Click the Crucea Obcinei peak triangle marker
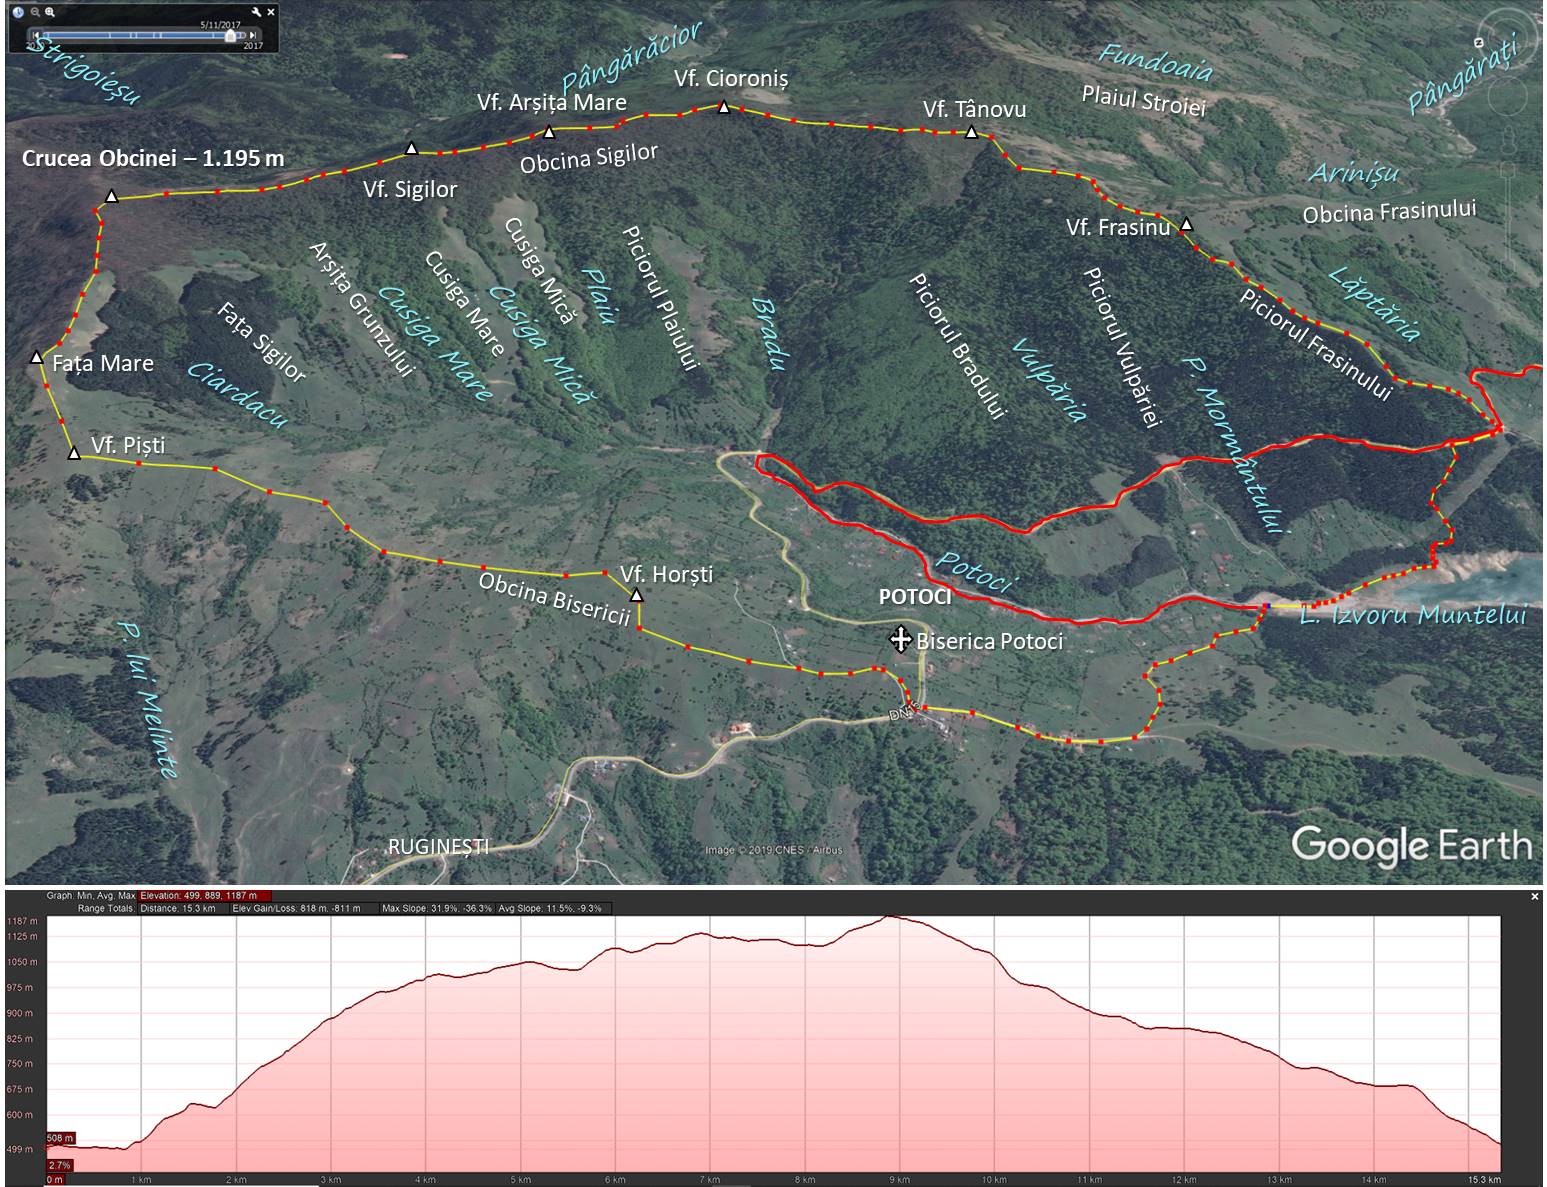1547x1187 pixels. (x=112, y=197)
